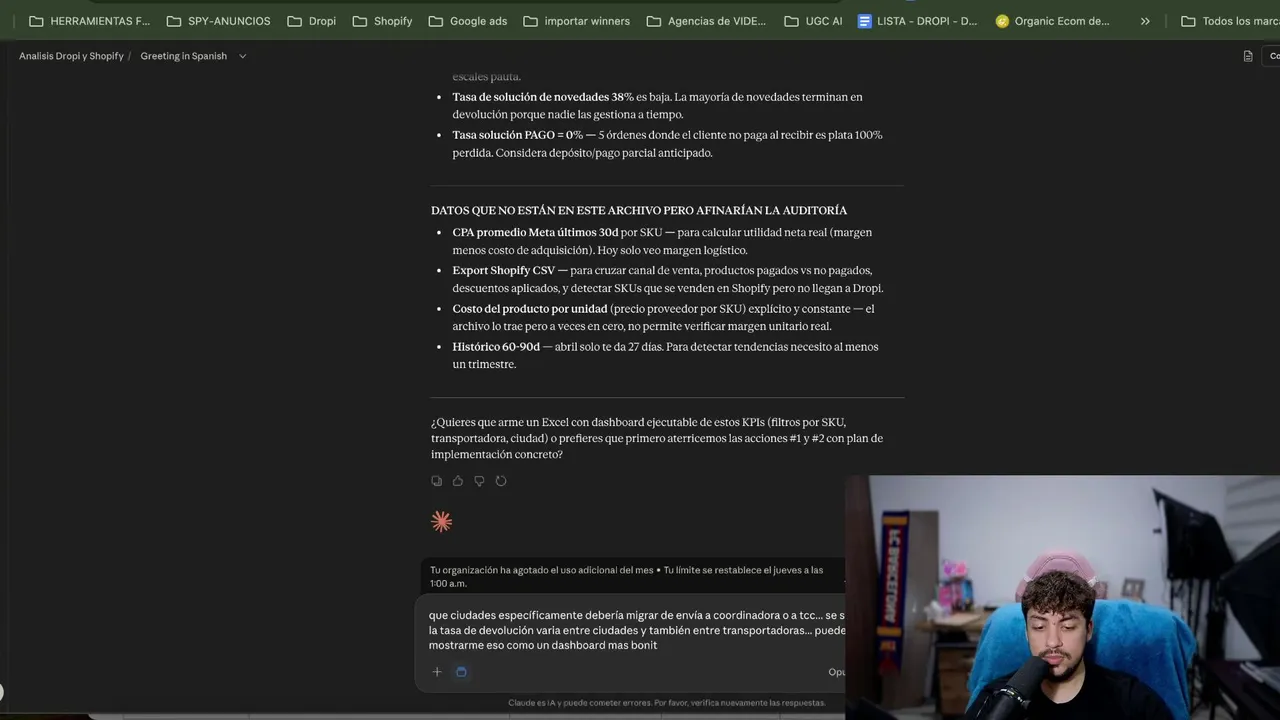The image size is (1280, 720).
Task: Click the usage limit notice banner
Action: 630,576
